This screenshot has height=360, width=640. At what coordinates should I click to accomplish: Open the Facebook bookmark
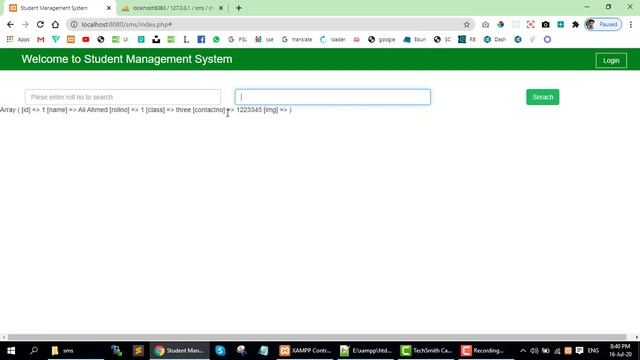(201, 40)
